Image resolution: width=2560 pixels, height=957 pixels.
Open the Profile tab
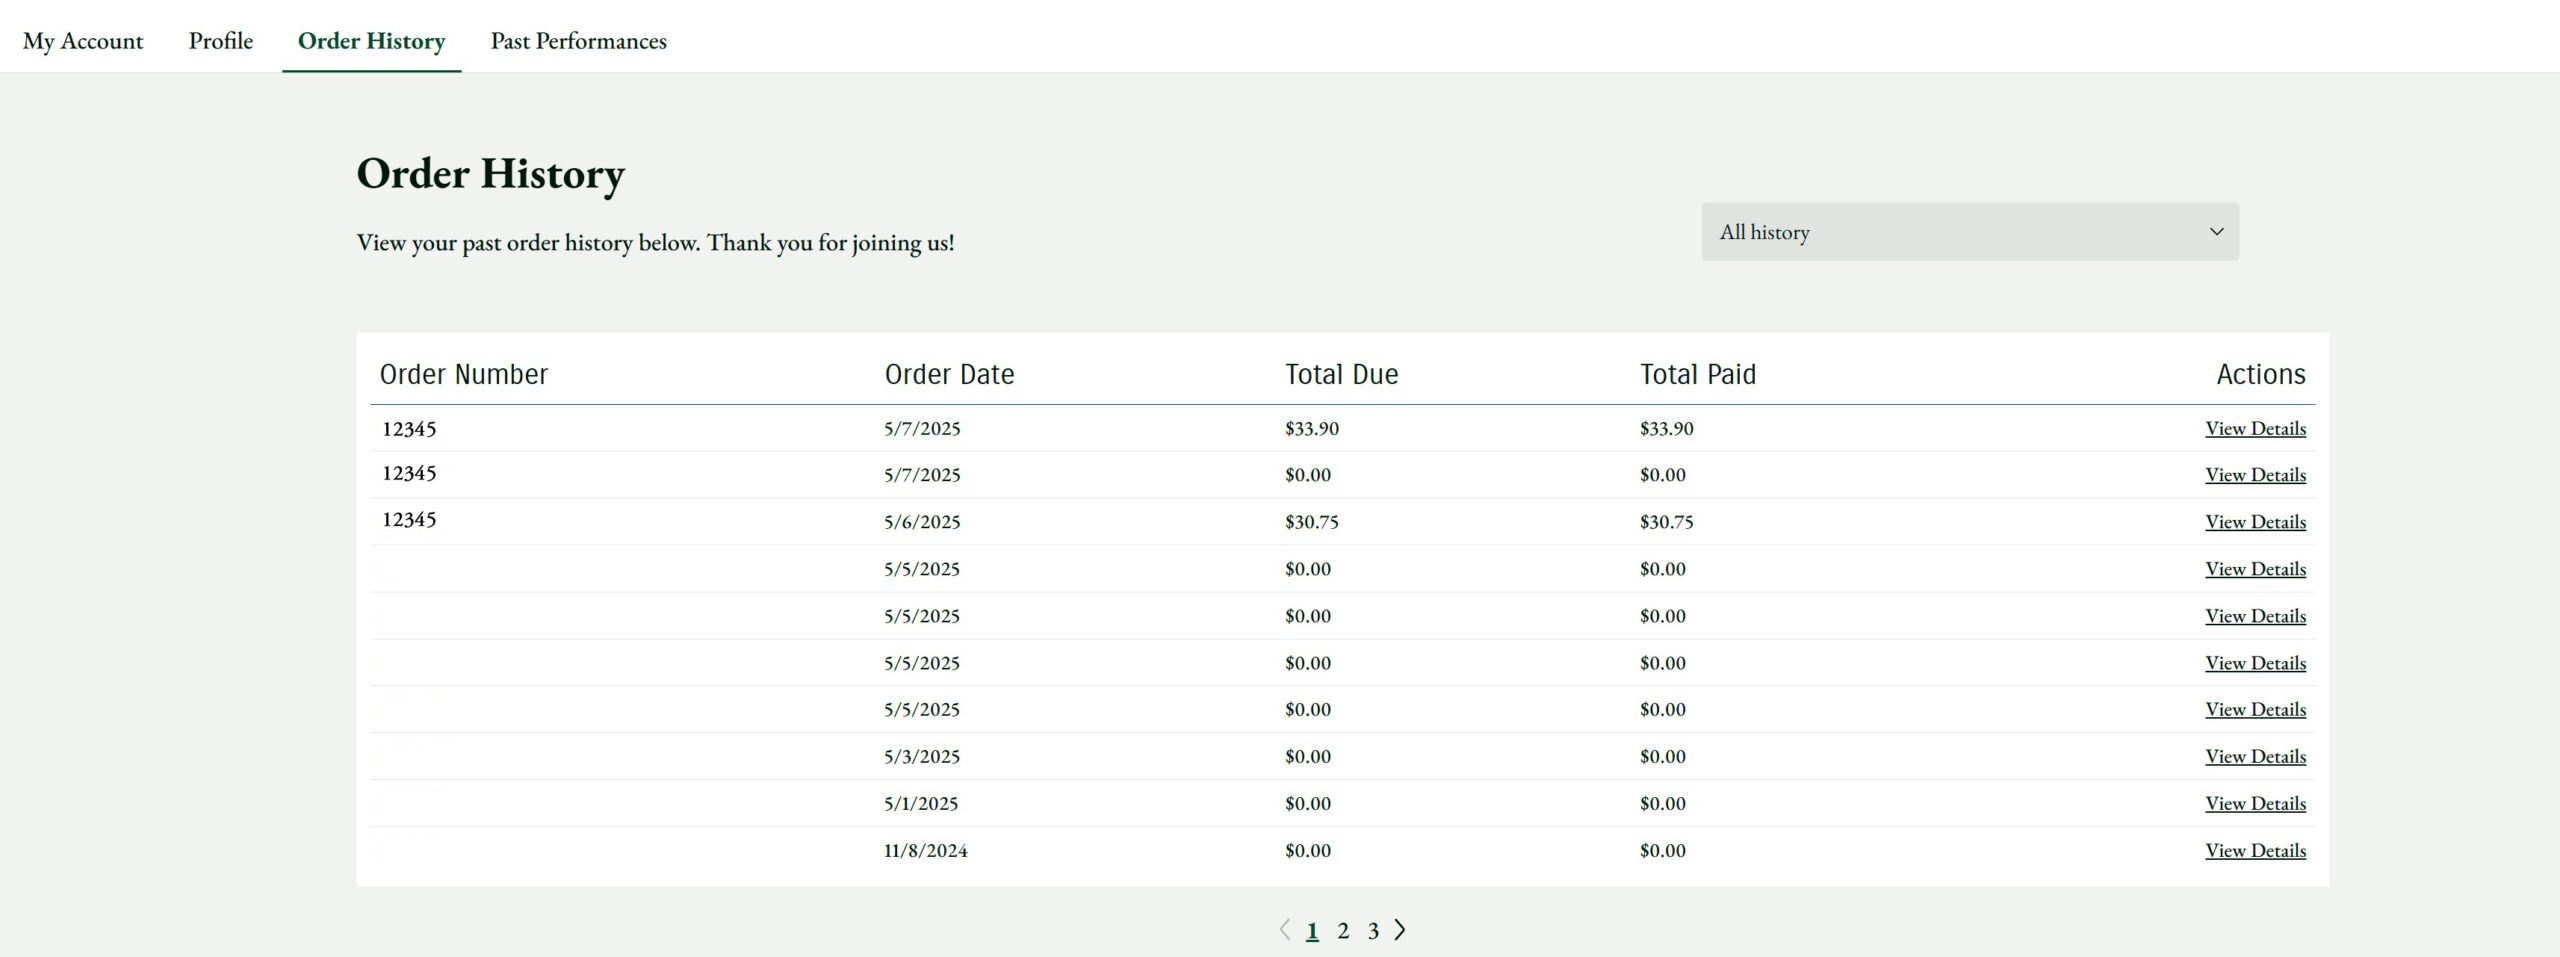click(221, 41)
